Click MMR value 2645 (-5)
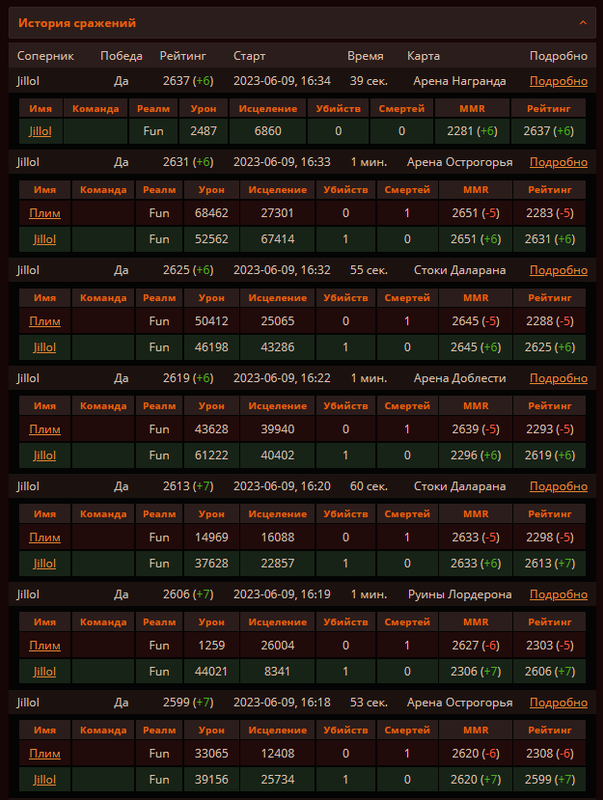Viewport: 603px width, 800px height. coord(475,321)
